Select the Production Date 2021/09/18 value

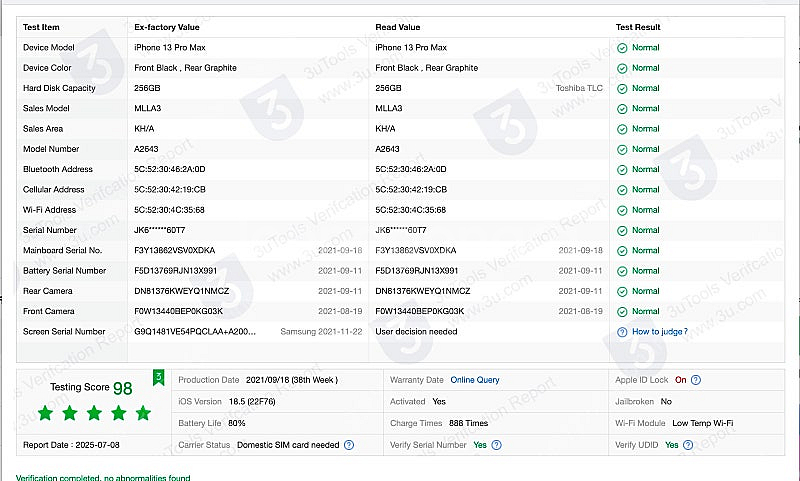292,380
